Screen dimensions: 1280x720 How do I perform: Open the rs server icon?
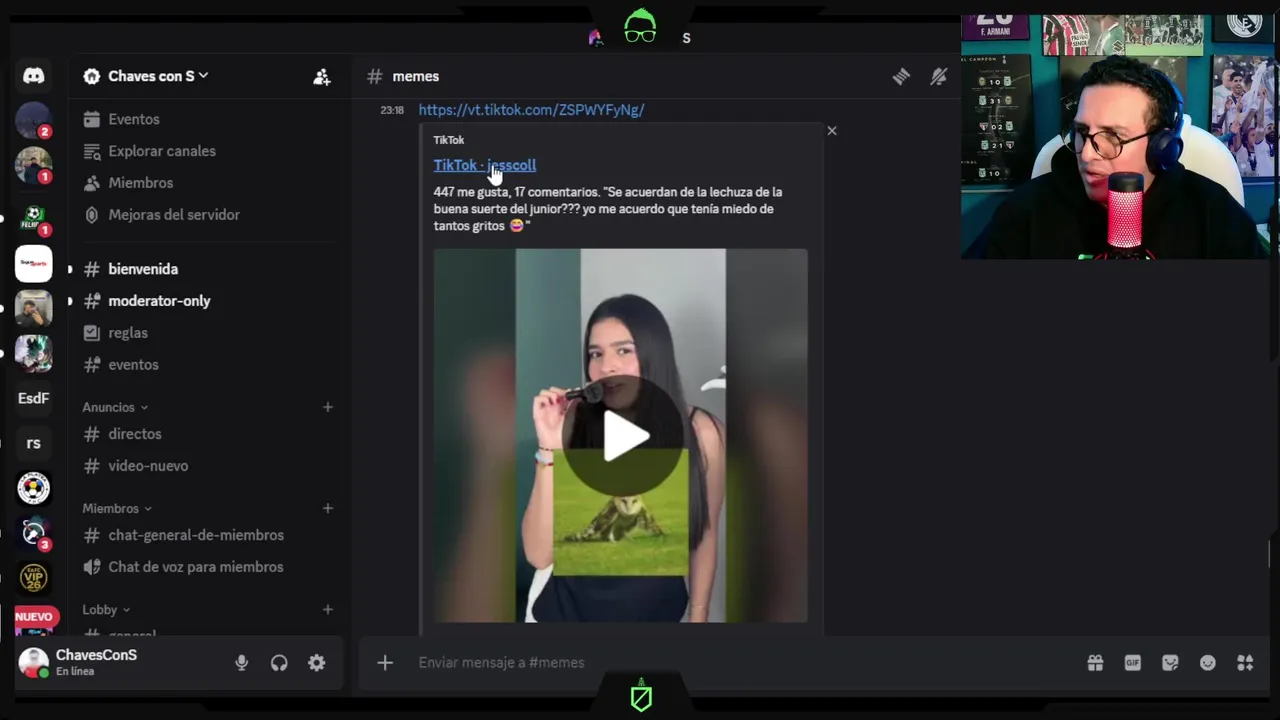[33, 443]
